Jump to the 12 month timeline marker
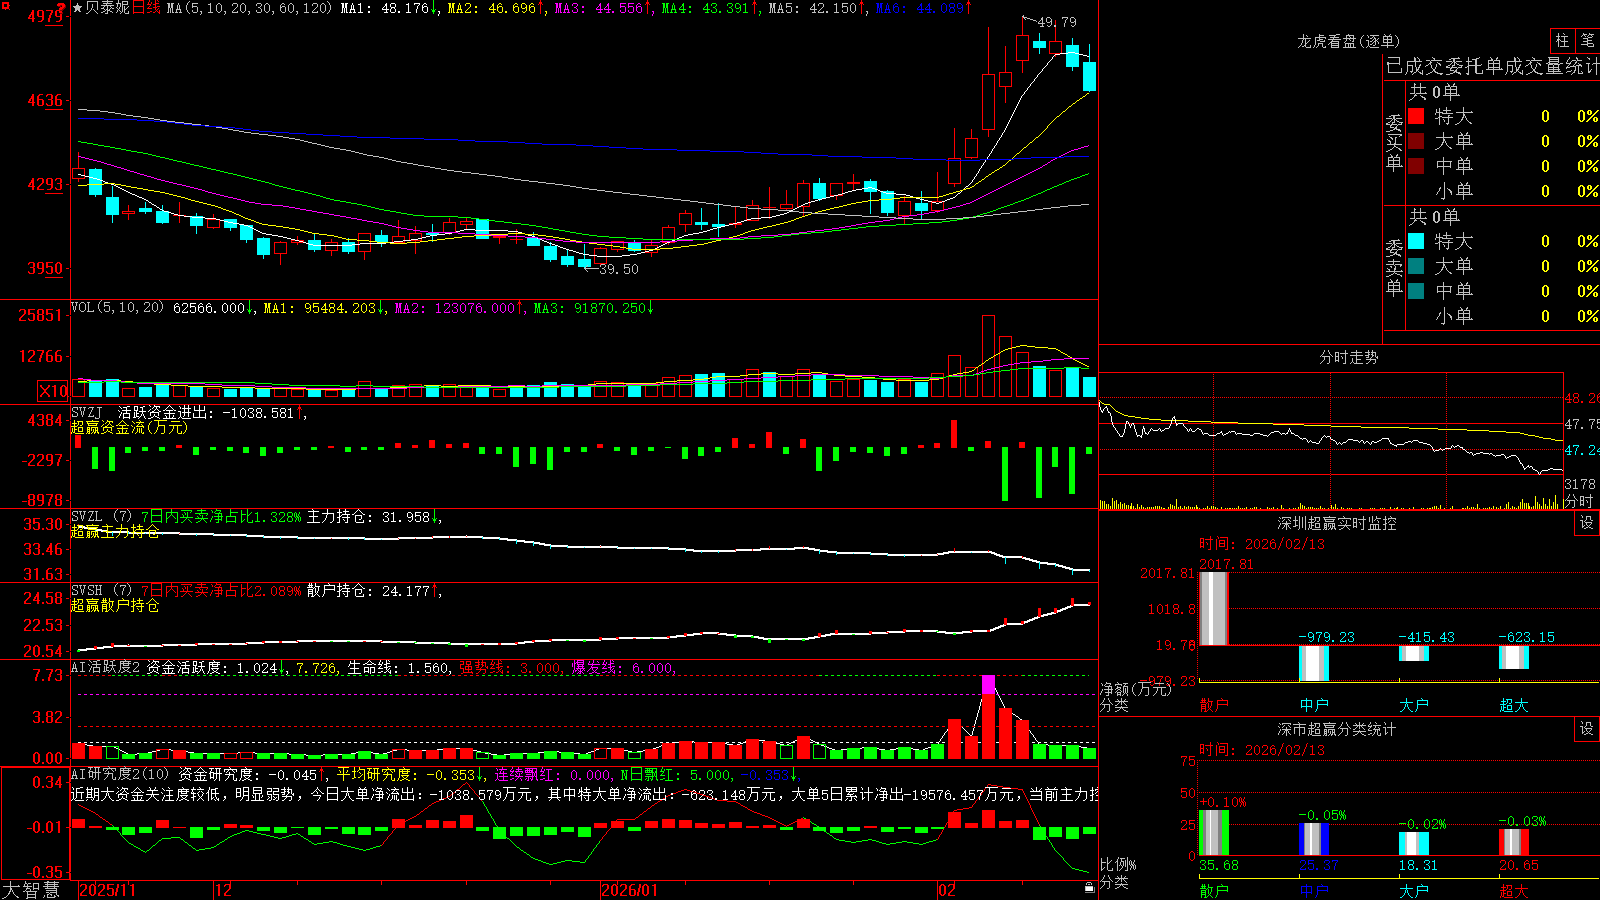 click(224, 890)
